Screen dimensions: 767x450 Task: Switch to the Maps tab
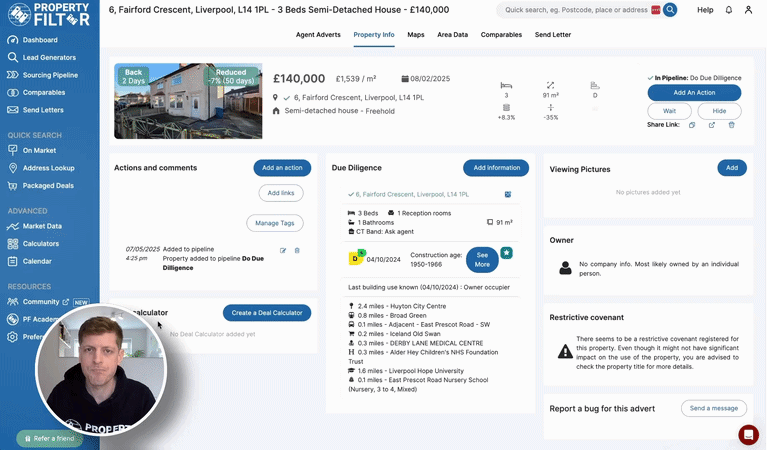(x=416, y=35)
